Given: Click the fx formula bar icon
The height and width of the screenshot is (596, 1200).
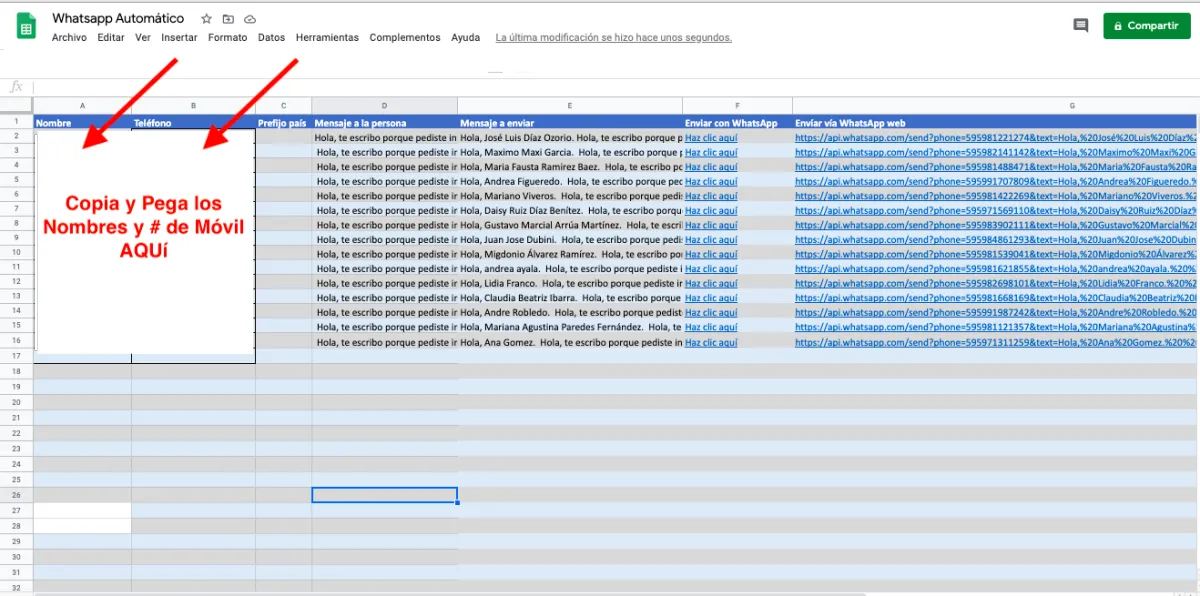Looking at the screenshot, I should 16,87.
